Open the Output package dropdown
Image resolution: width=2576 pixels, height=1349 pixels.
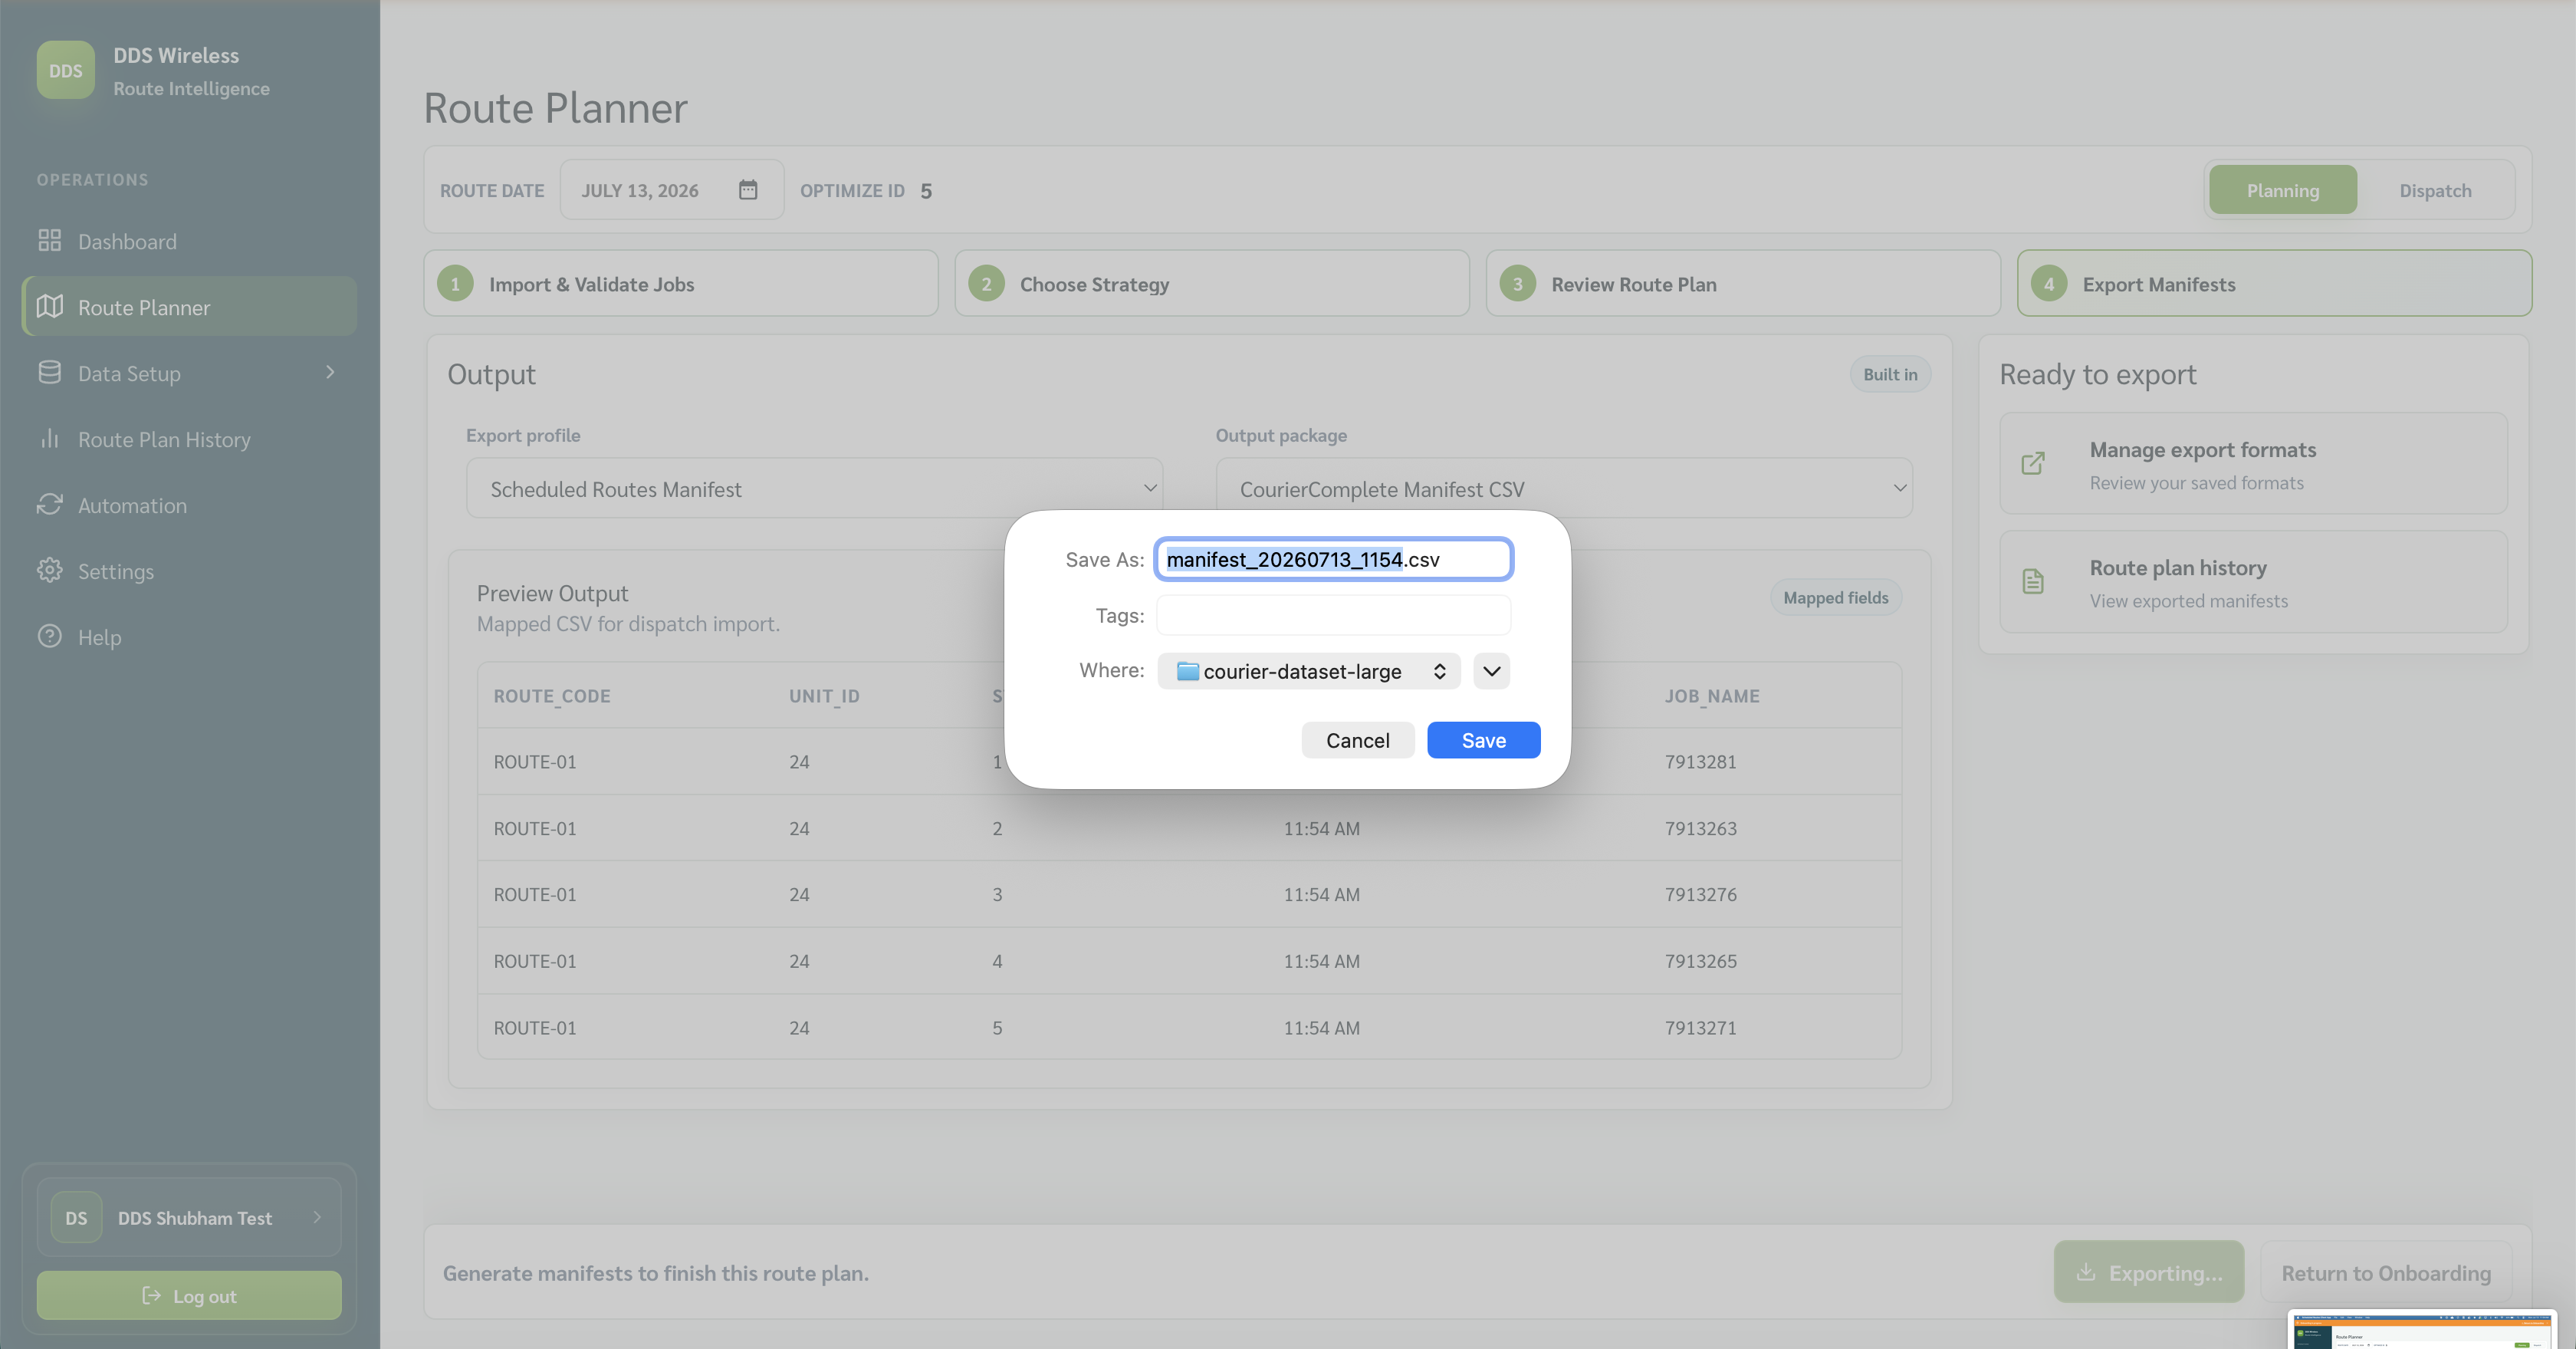1564,489
